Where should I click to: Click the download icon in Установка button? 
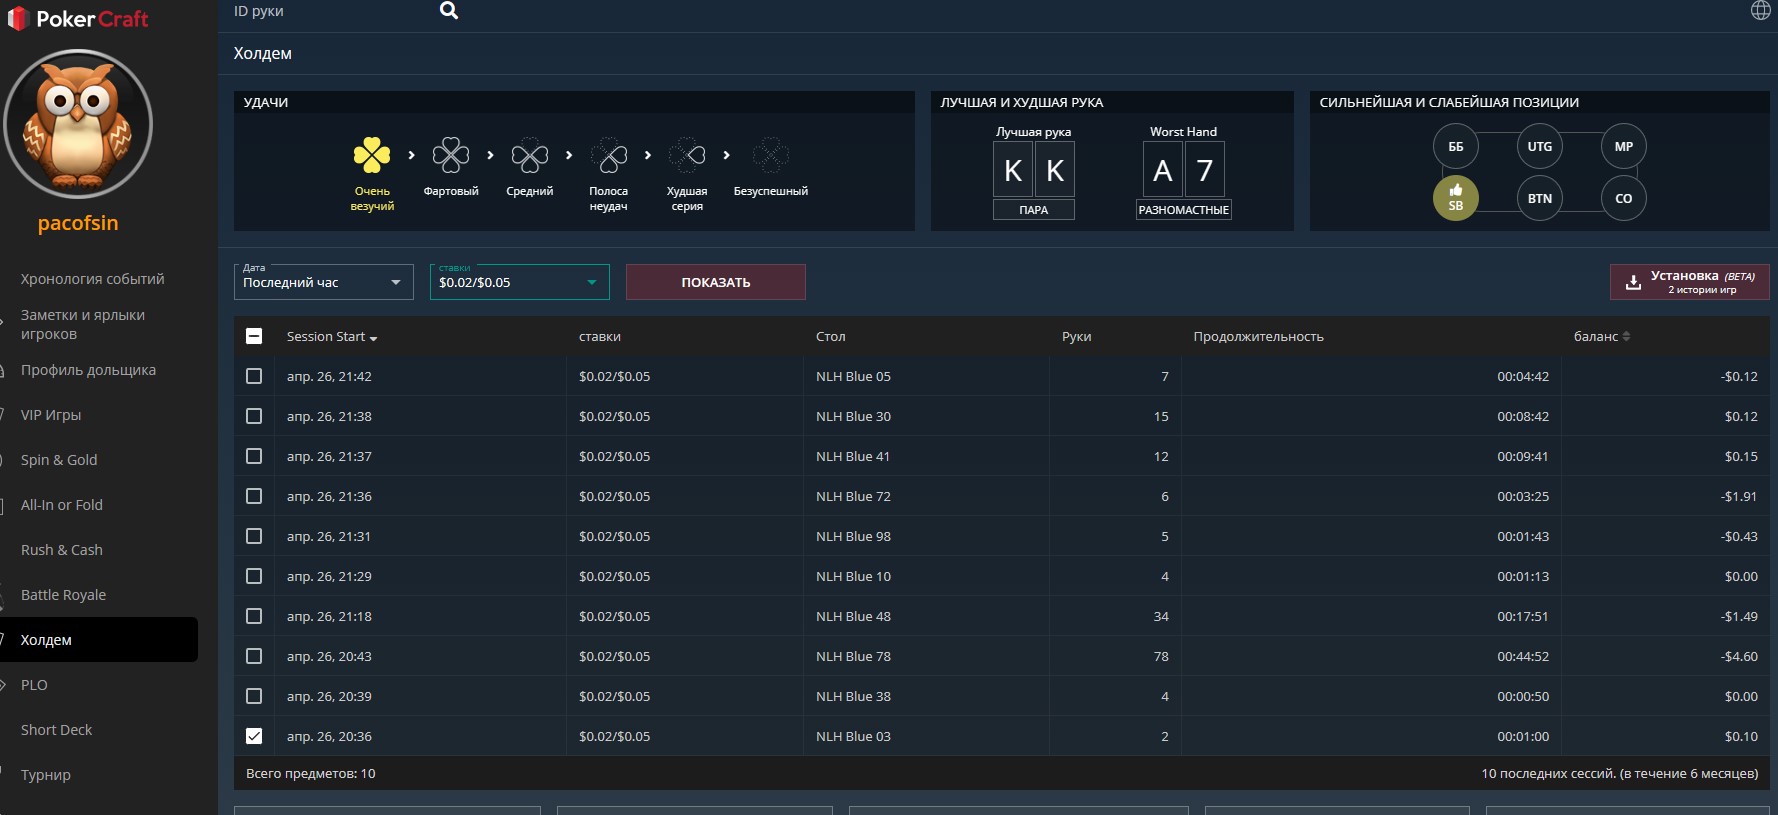click(x=1633, y=282)
